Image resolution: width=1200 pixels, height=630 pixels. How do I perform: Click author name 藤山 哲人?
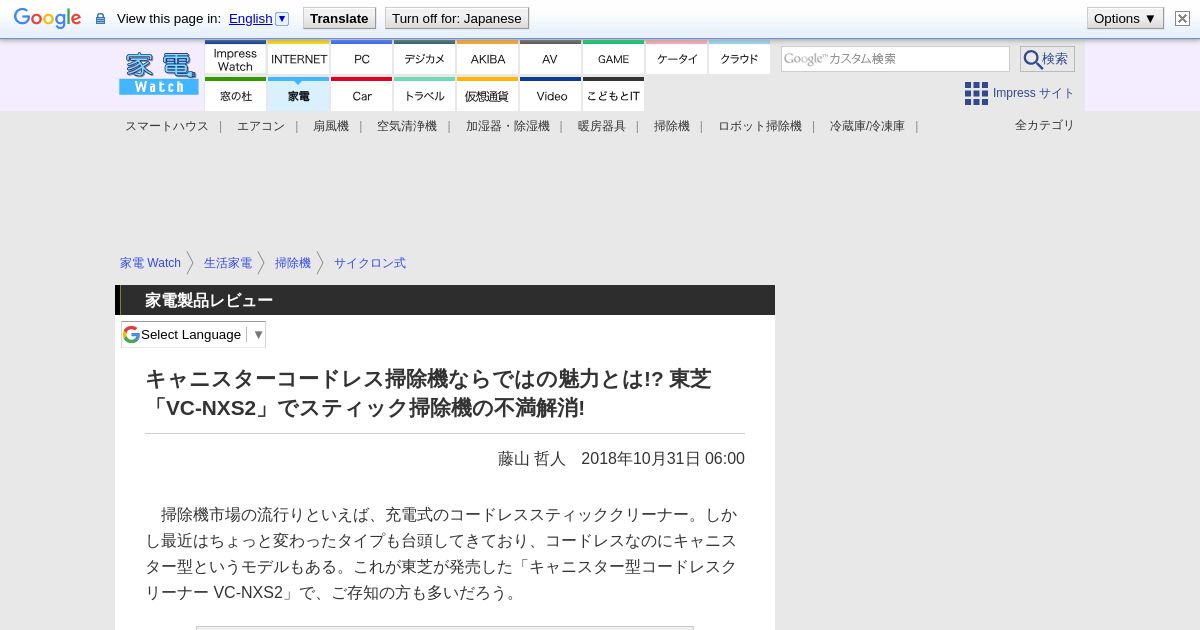pyautogui.click(x=532, y=458)
